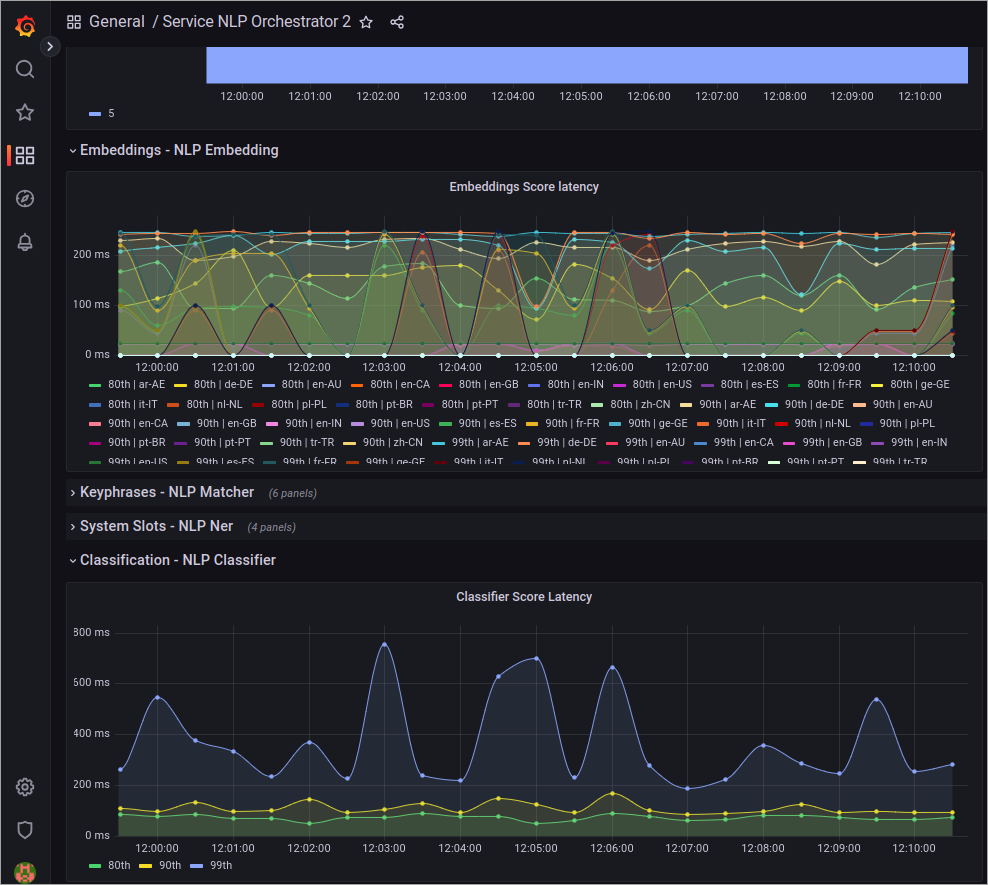The height and width of the screenshot is (885, 988).
Task: Star this dashboard as favorite
Action: [x=367, y=22]
